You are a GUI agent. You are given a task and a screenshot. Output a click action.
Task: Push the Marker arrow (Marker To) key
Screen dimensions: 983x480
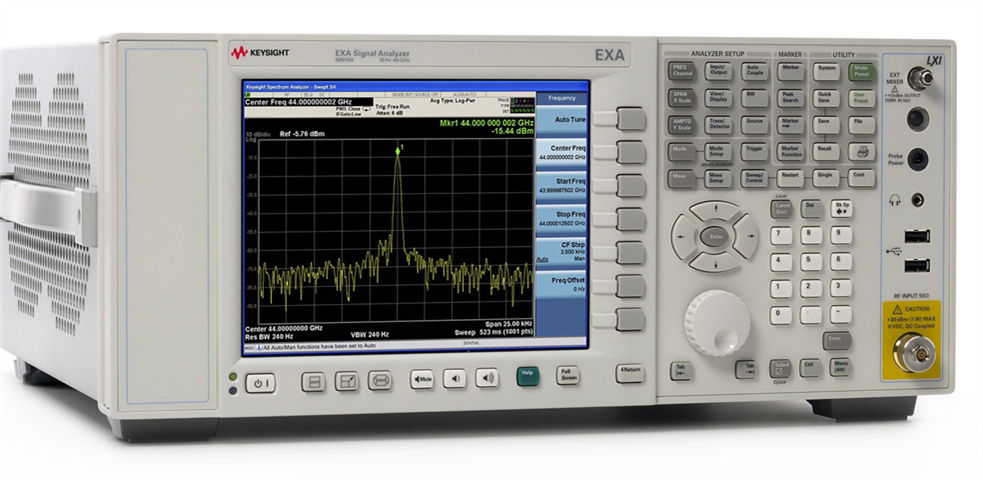[x=791, y=124]
